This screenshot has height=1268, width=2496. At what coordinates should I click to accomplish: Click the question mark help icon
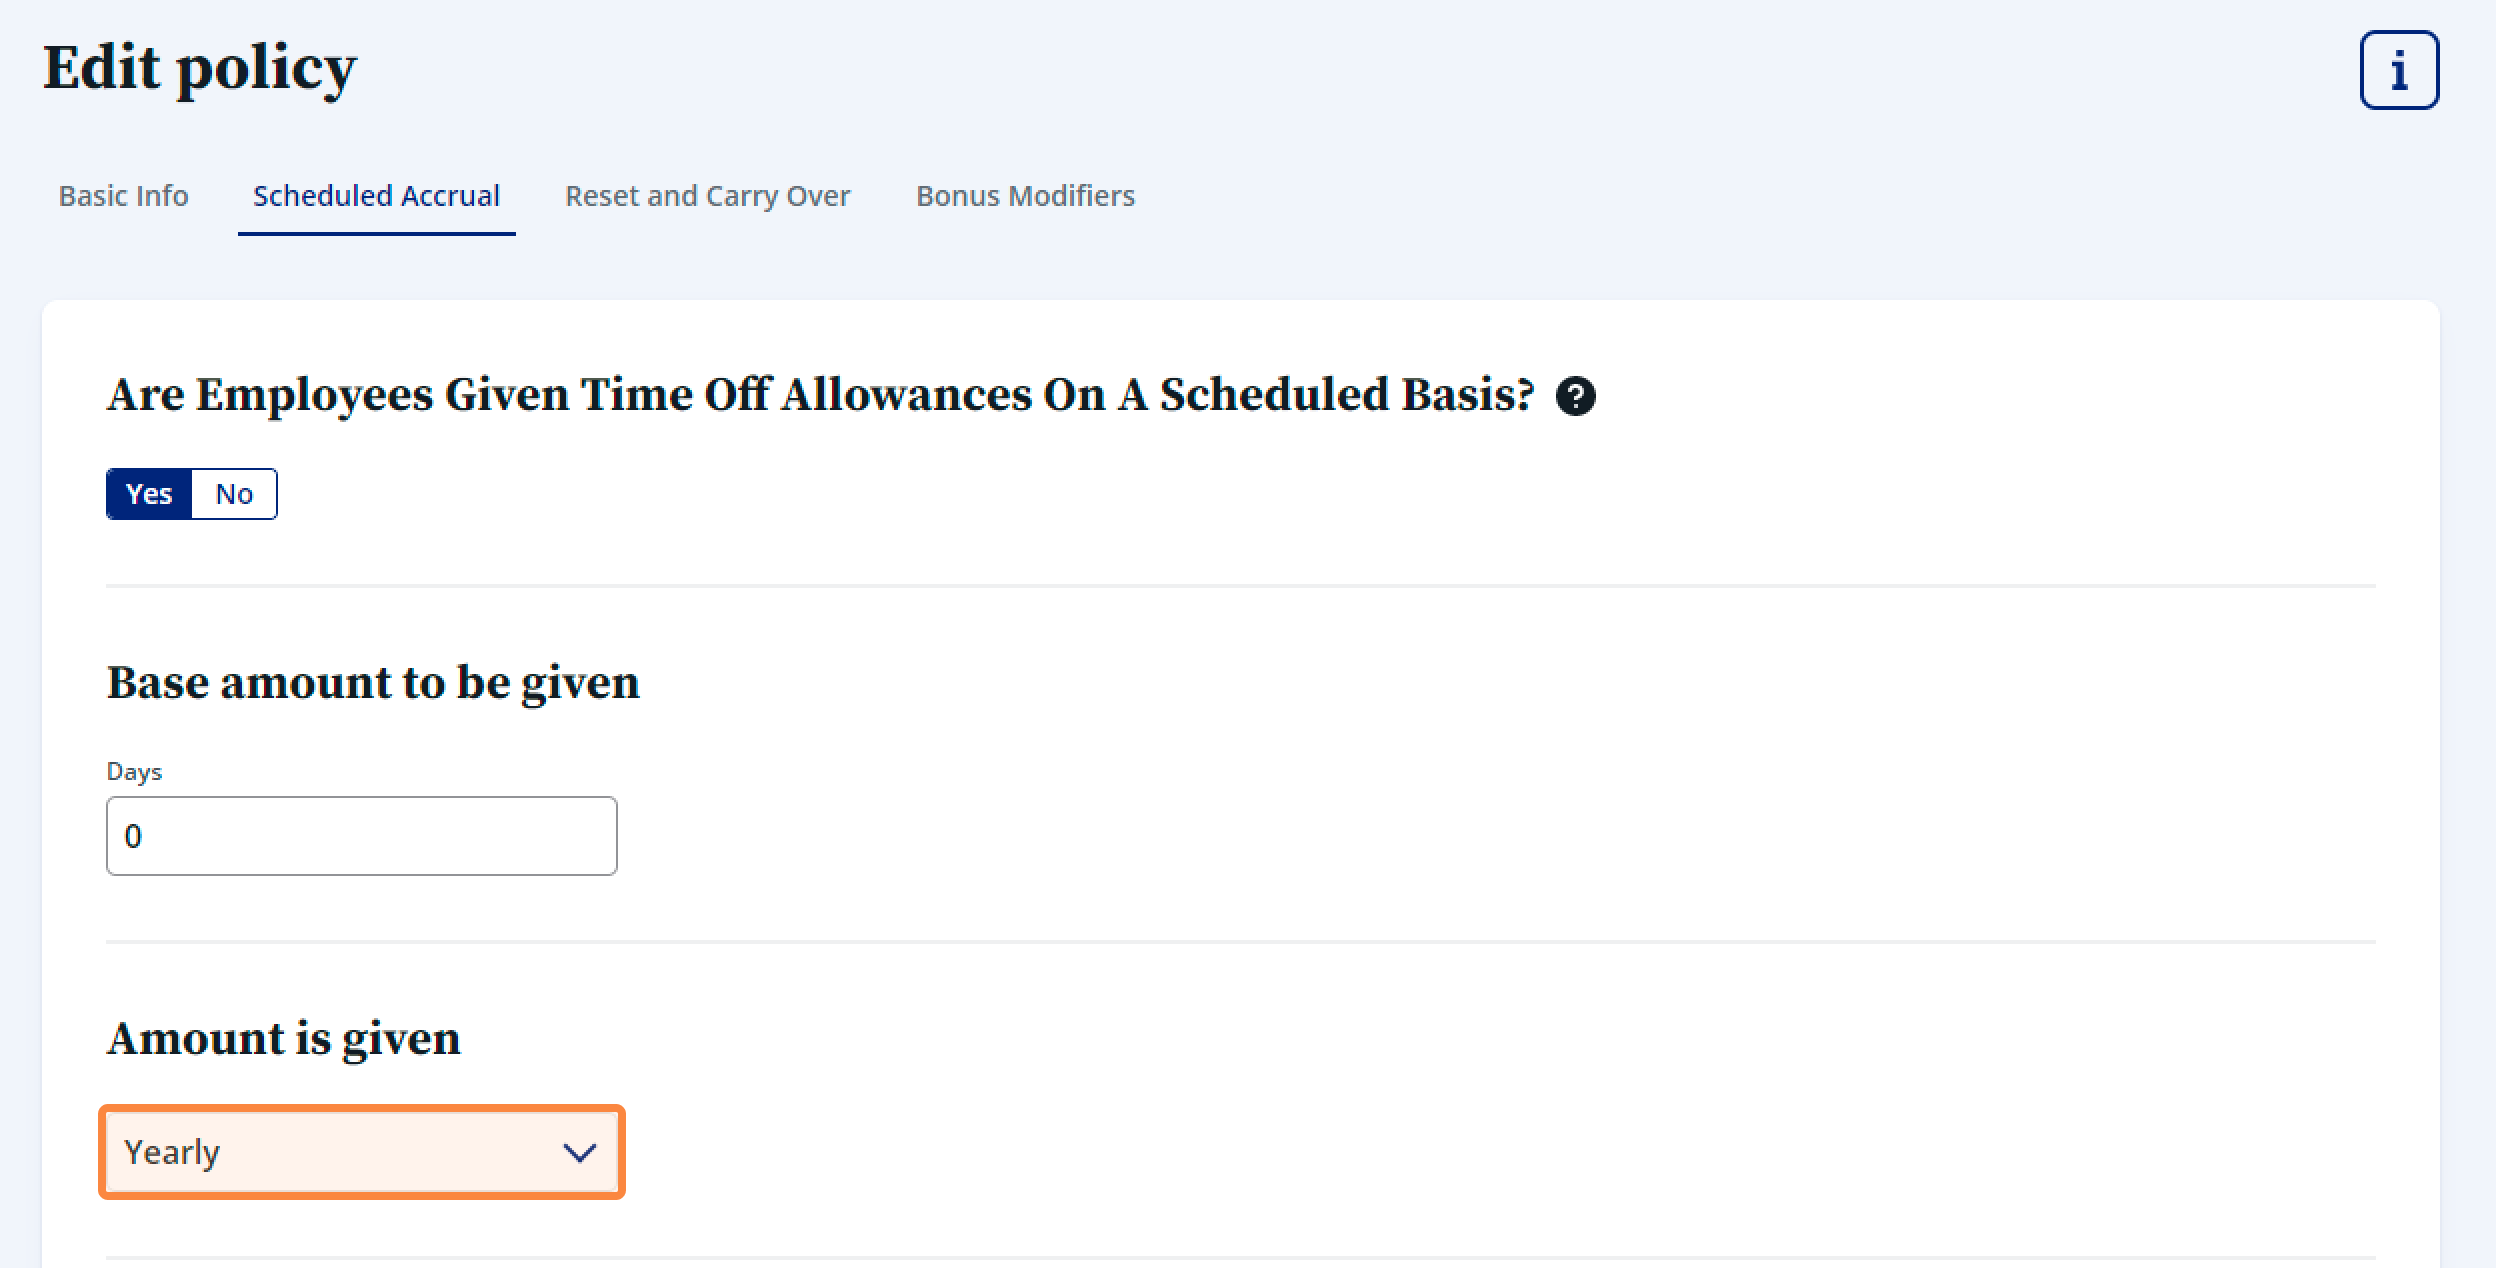pos(1575,397)
